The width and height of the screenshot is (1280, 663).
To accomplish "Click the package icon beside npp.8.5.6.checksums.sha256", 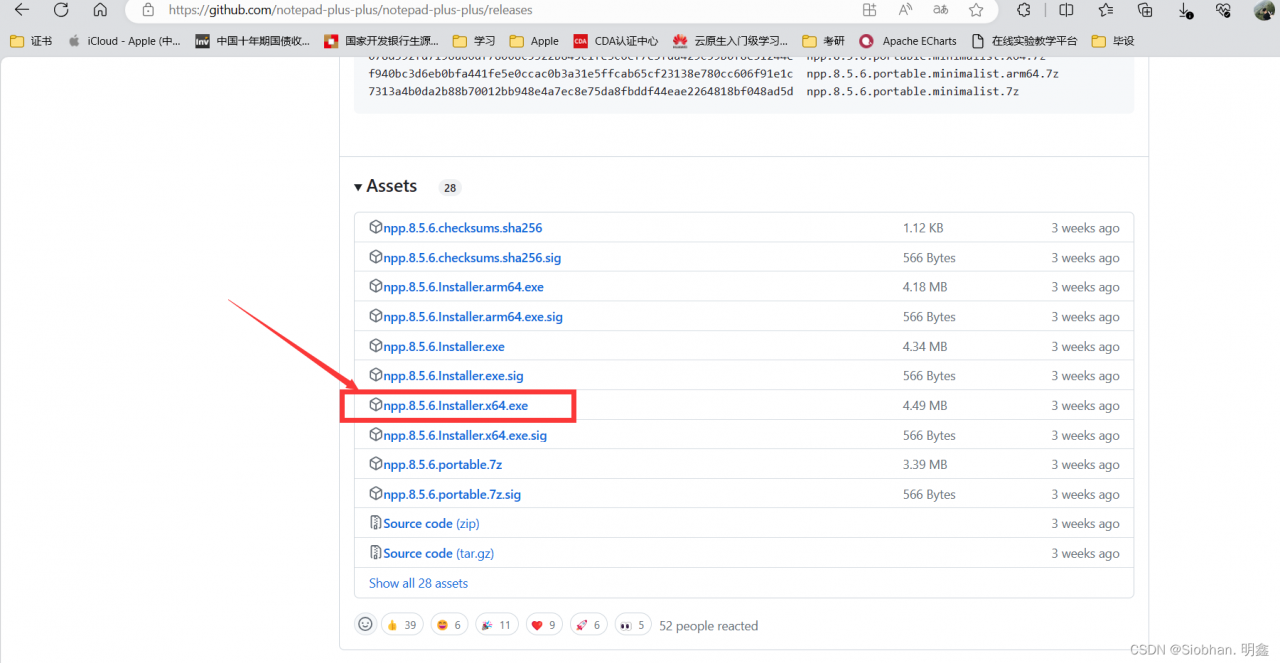I will pos(376,227).
